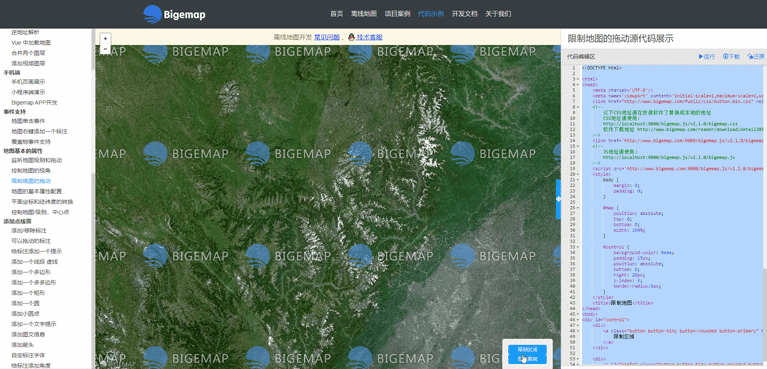The image size is (767, 369).
Task: Select Bigemap APP开发 in sidebar
Action: point(34,102)
